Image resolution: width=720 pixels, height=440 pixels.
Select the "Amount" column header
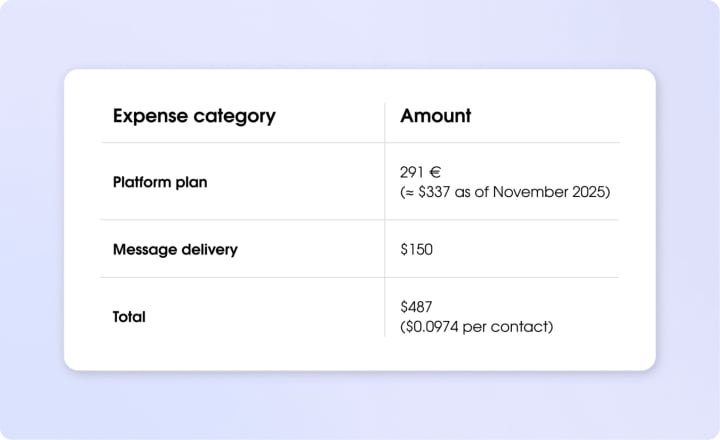tap(435, 116)
